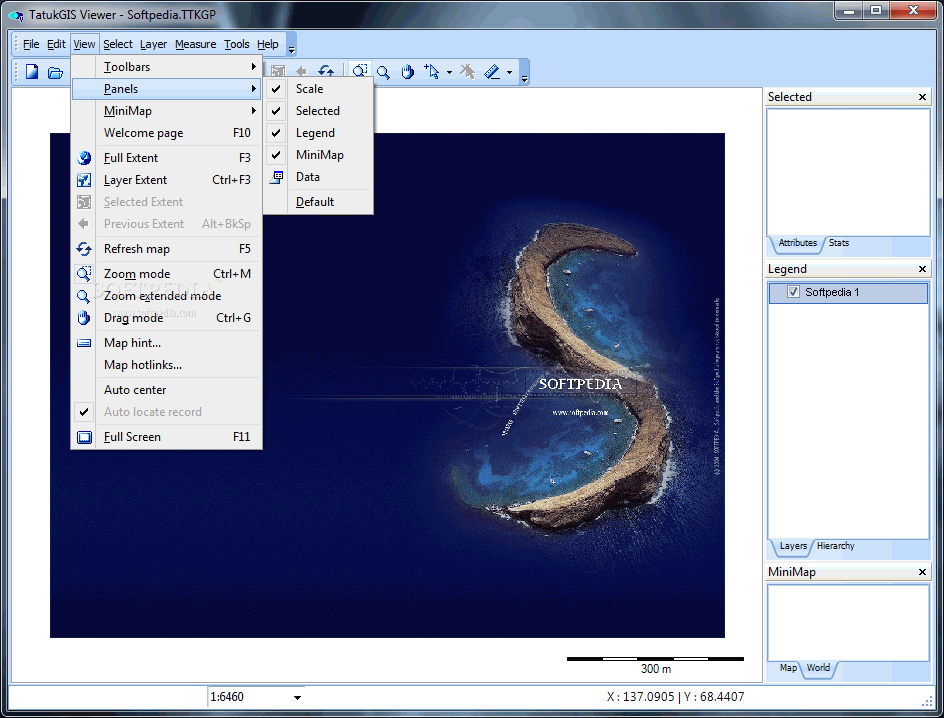
Task: Open the select tool dropdown arrow
Action: 449,73
